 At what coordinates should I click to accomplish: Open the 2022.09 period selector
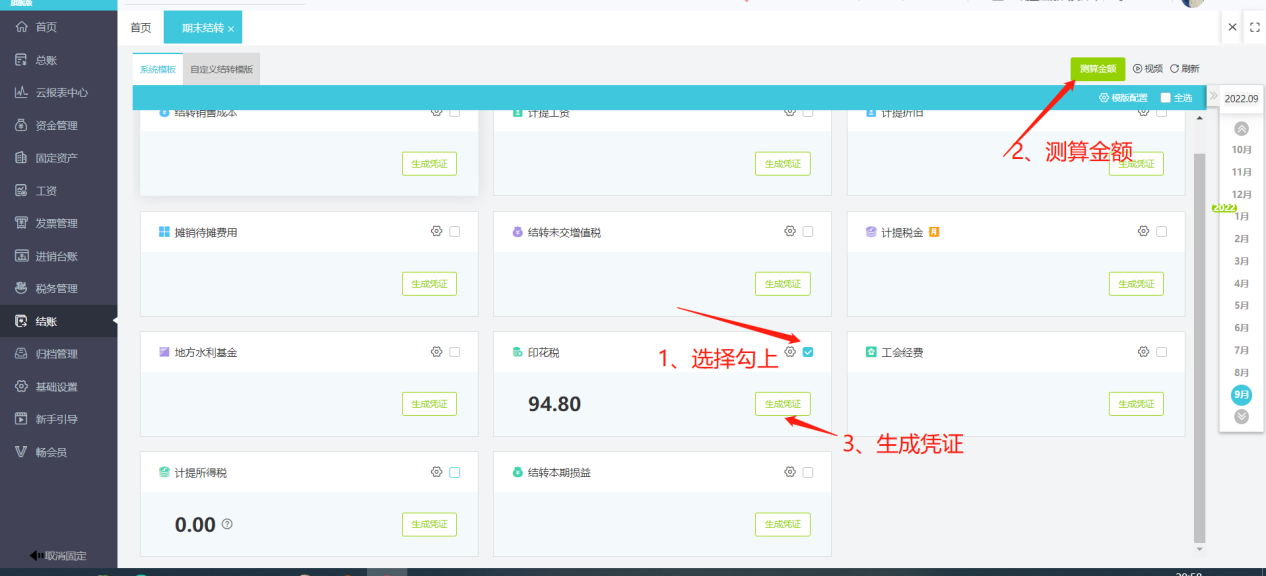click(x=1241, y=98)
